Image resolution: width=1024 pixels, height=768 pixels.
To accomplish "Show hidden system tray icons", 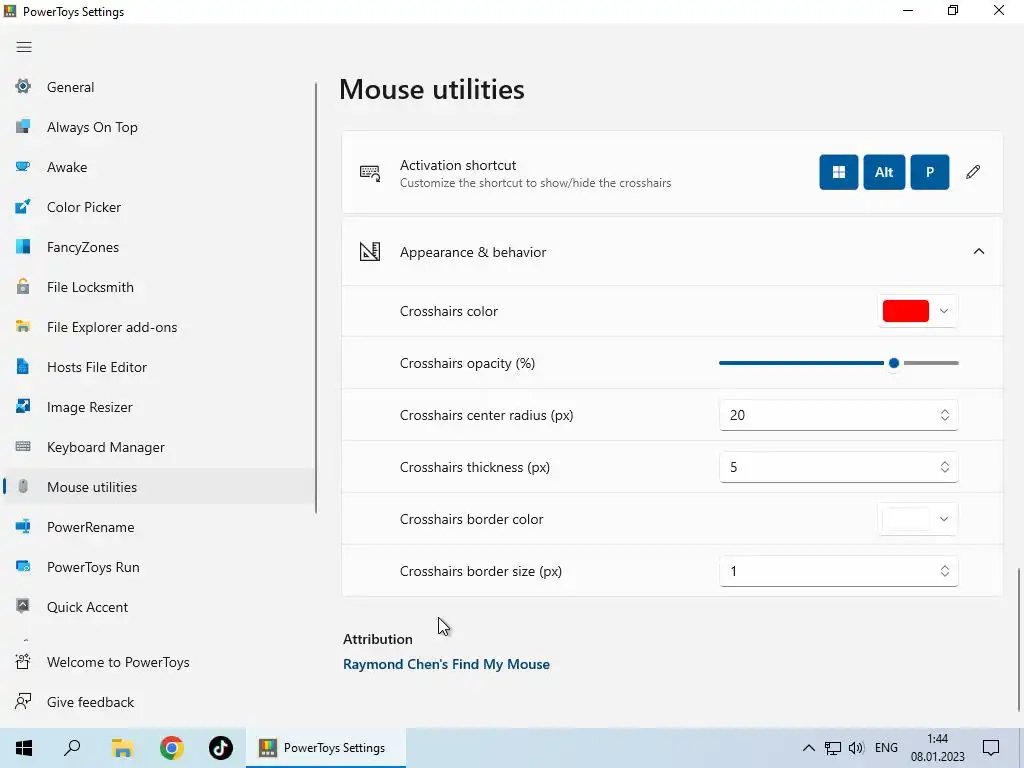I will tap(808, 748).
